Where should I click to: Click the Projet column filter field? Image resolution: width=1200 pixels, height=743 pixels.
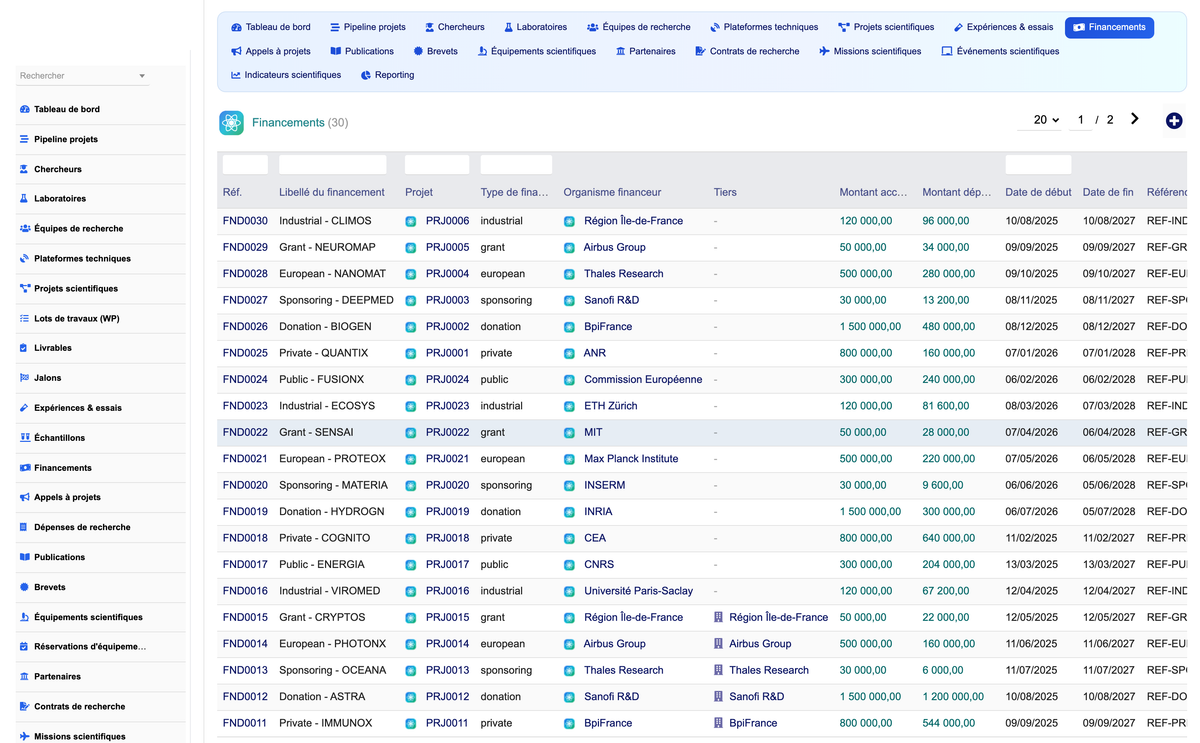click(437, 165)
